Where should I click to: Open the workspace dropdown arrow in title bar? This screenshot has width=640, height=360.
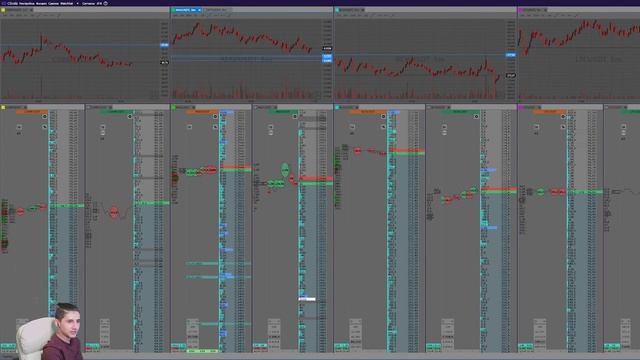point(78,3)
